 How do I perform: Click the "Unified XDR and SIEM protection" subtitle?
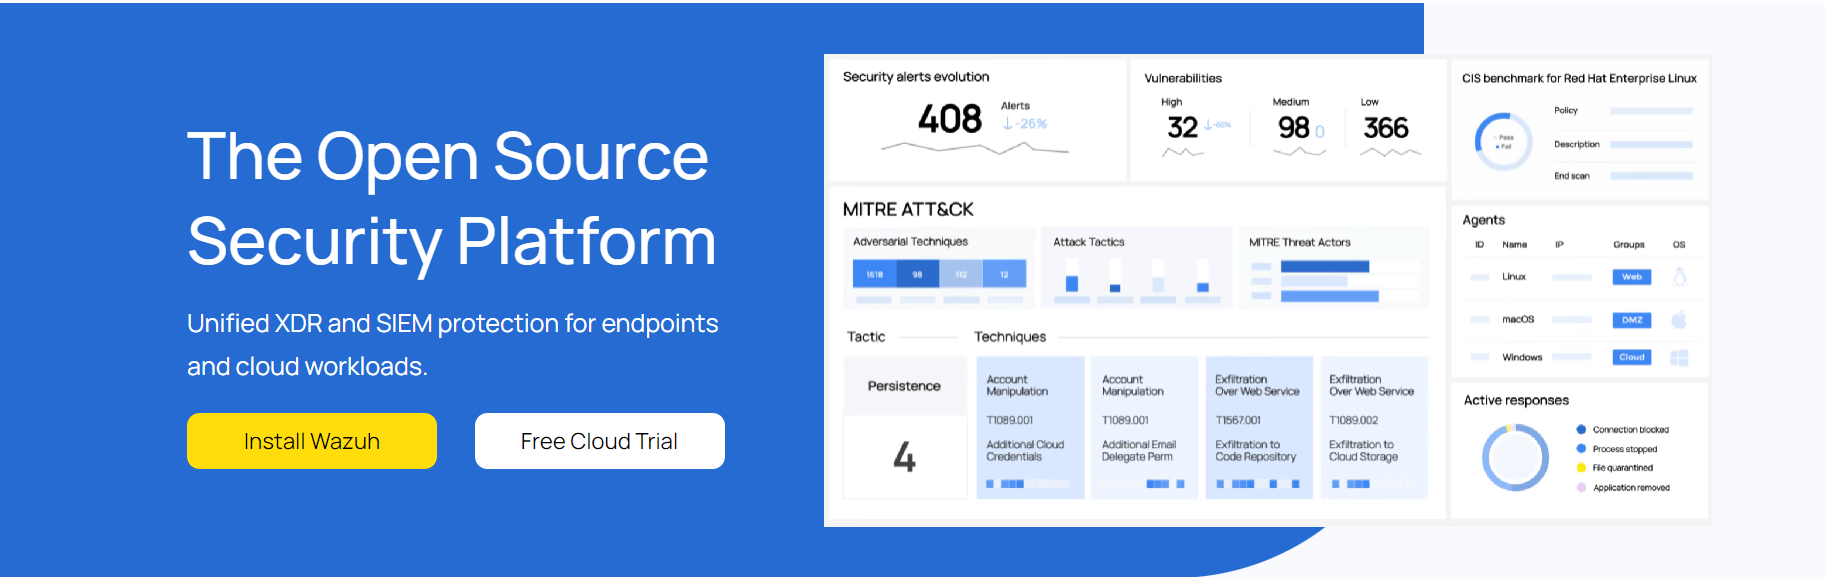pyautogui.click(x=453, y=345)
